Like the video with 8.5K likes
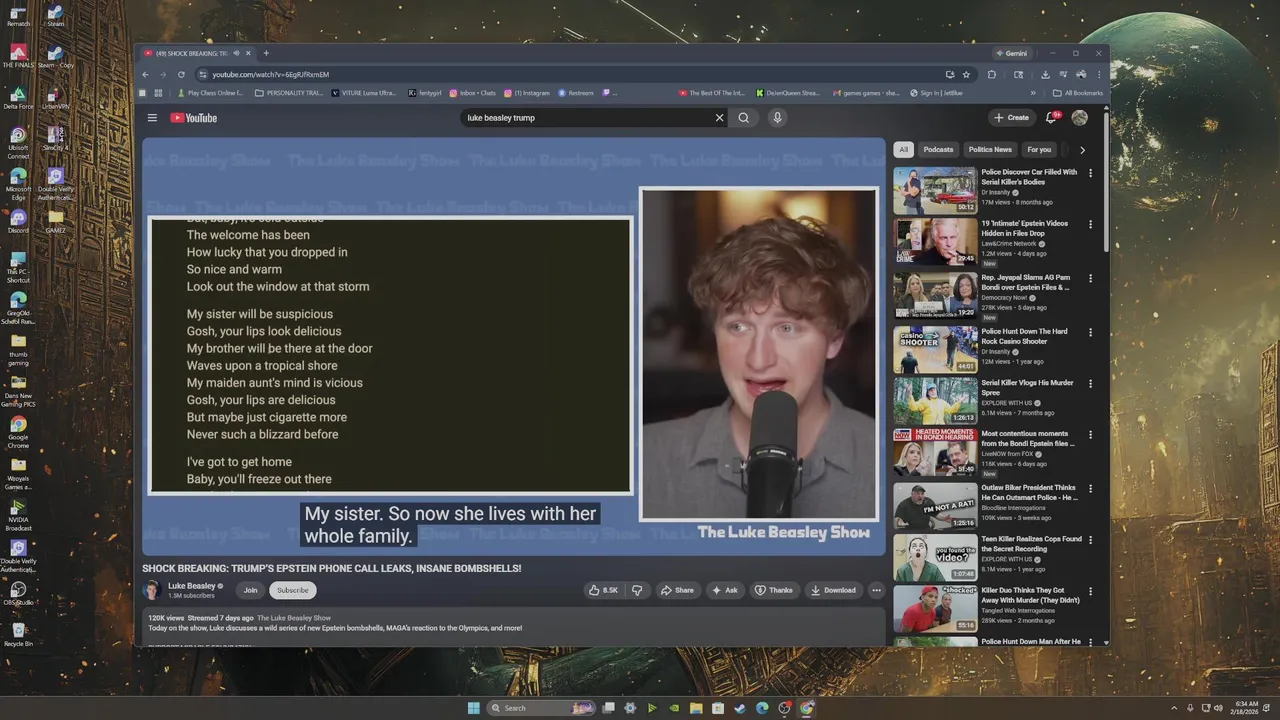The image size is (1280, 720). pos(603,590)
